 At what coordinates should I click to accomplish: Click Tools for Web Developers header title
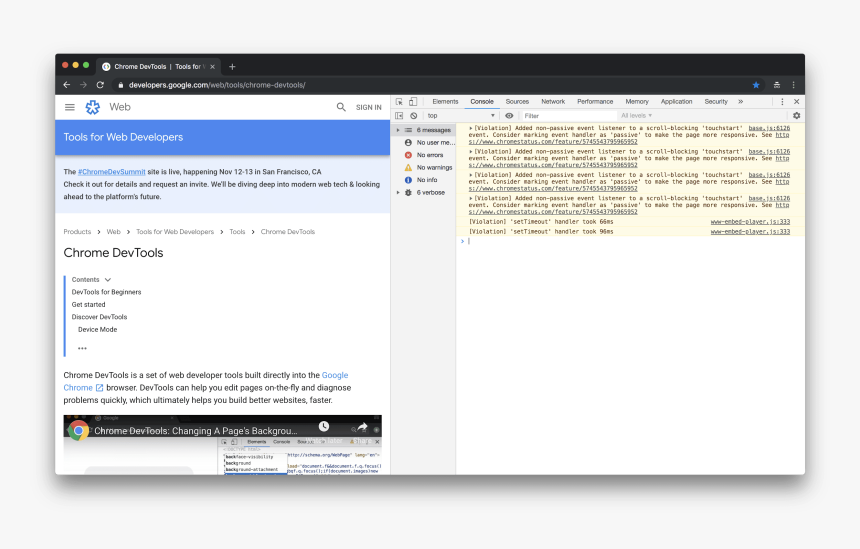(x=123, y=138)
